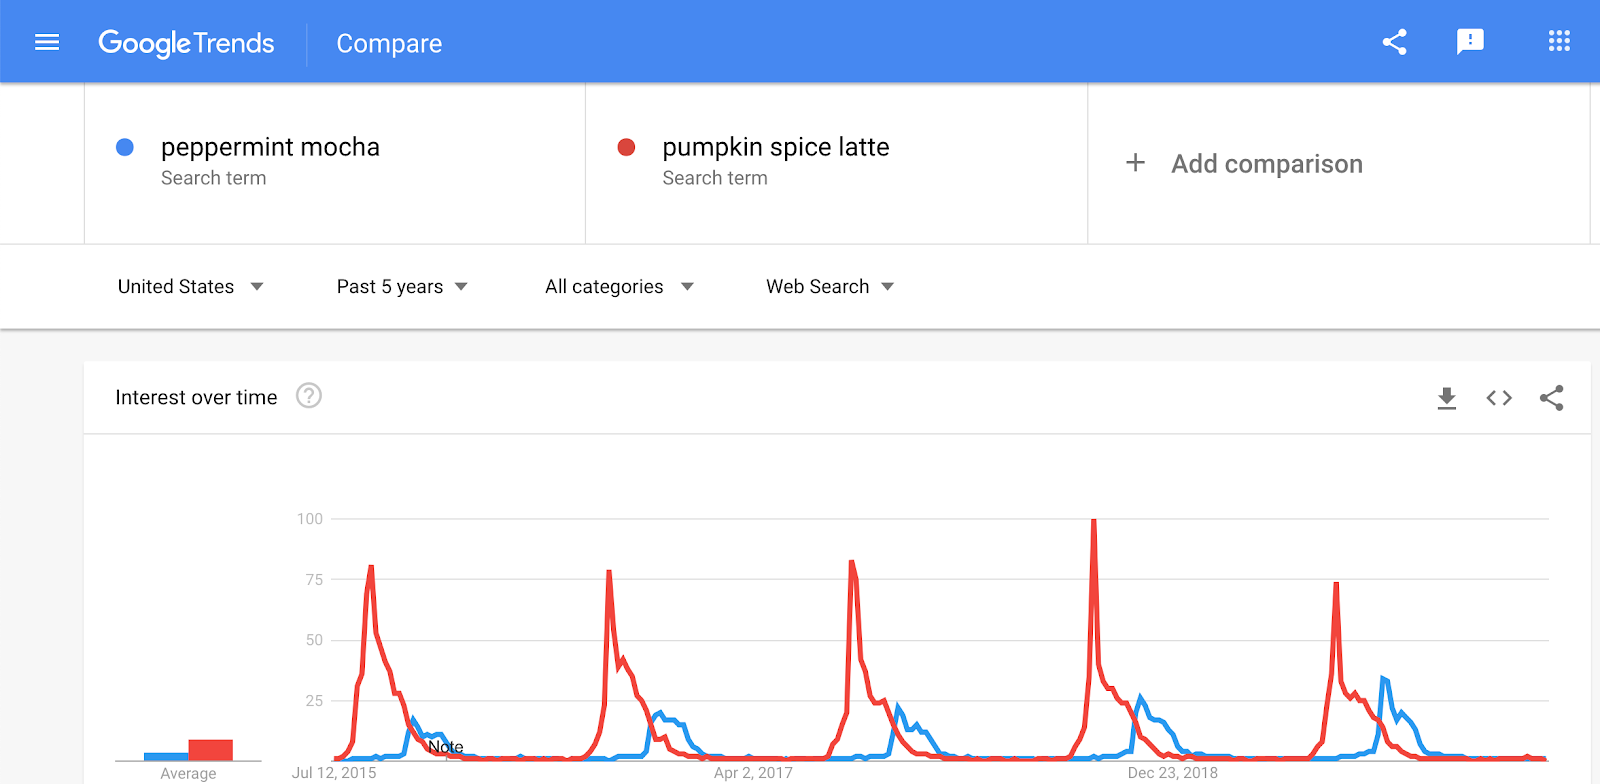Image resolution: width=1600 pixels, height=784 pixels.
Task: Click the Add comparison button
Action: (1266, 164)
